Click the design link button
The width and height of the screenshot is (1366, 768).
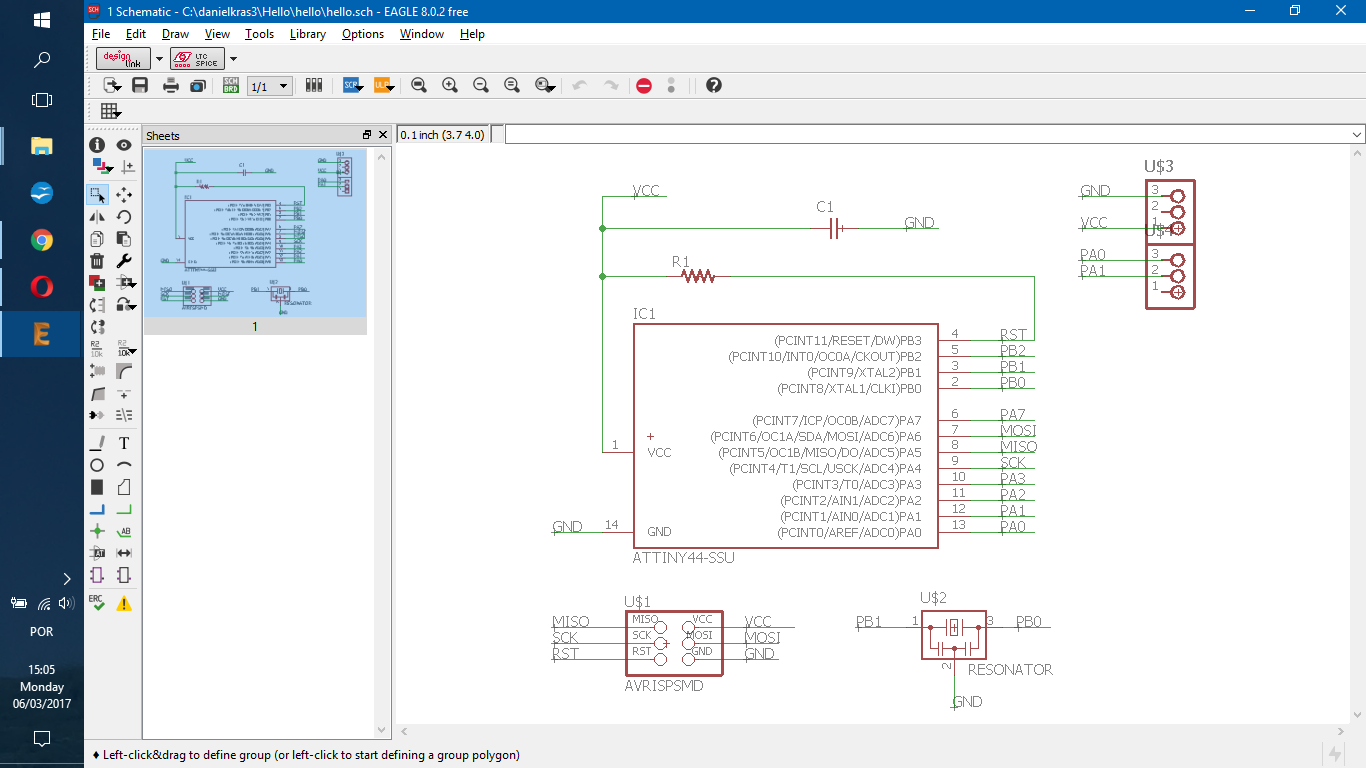click(x=124, y=59)
